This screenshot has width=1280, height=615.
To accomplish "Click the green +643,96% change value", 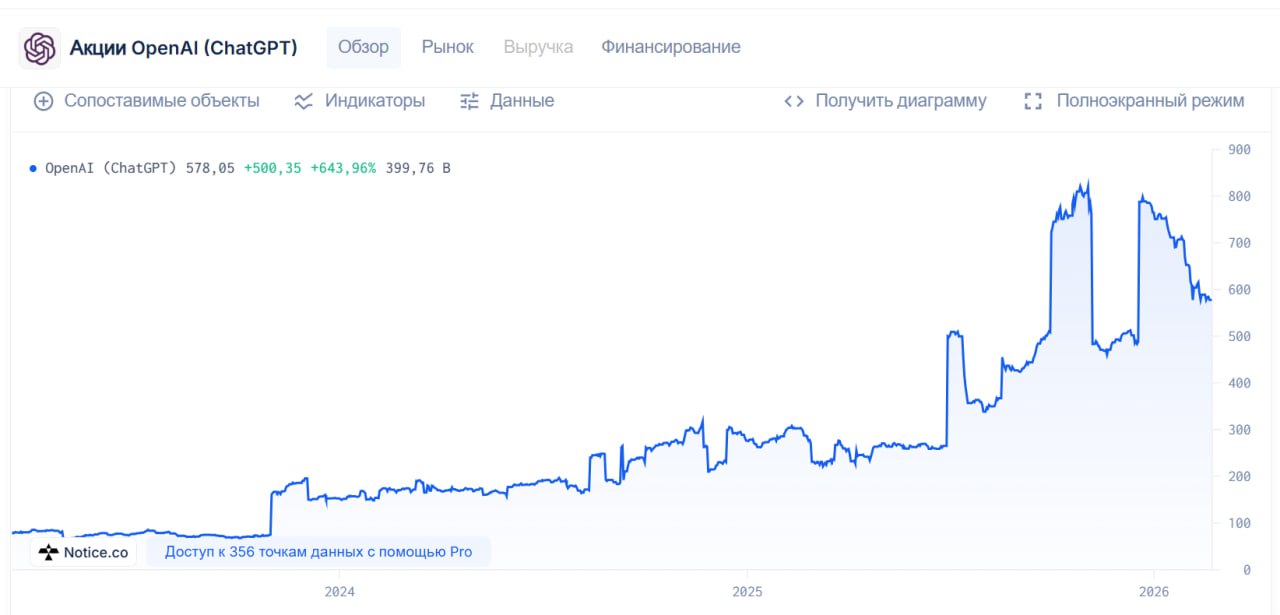I will click(x=343, y=168).
